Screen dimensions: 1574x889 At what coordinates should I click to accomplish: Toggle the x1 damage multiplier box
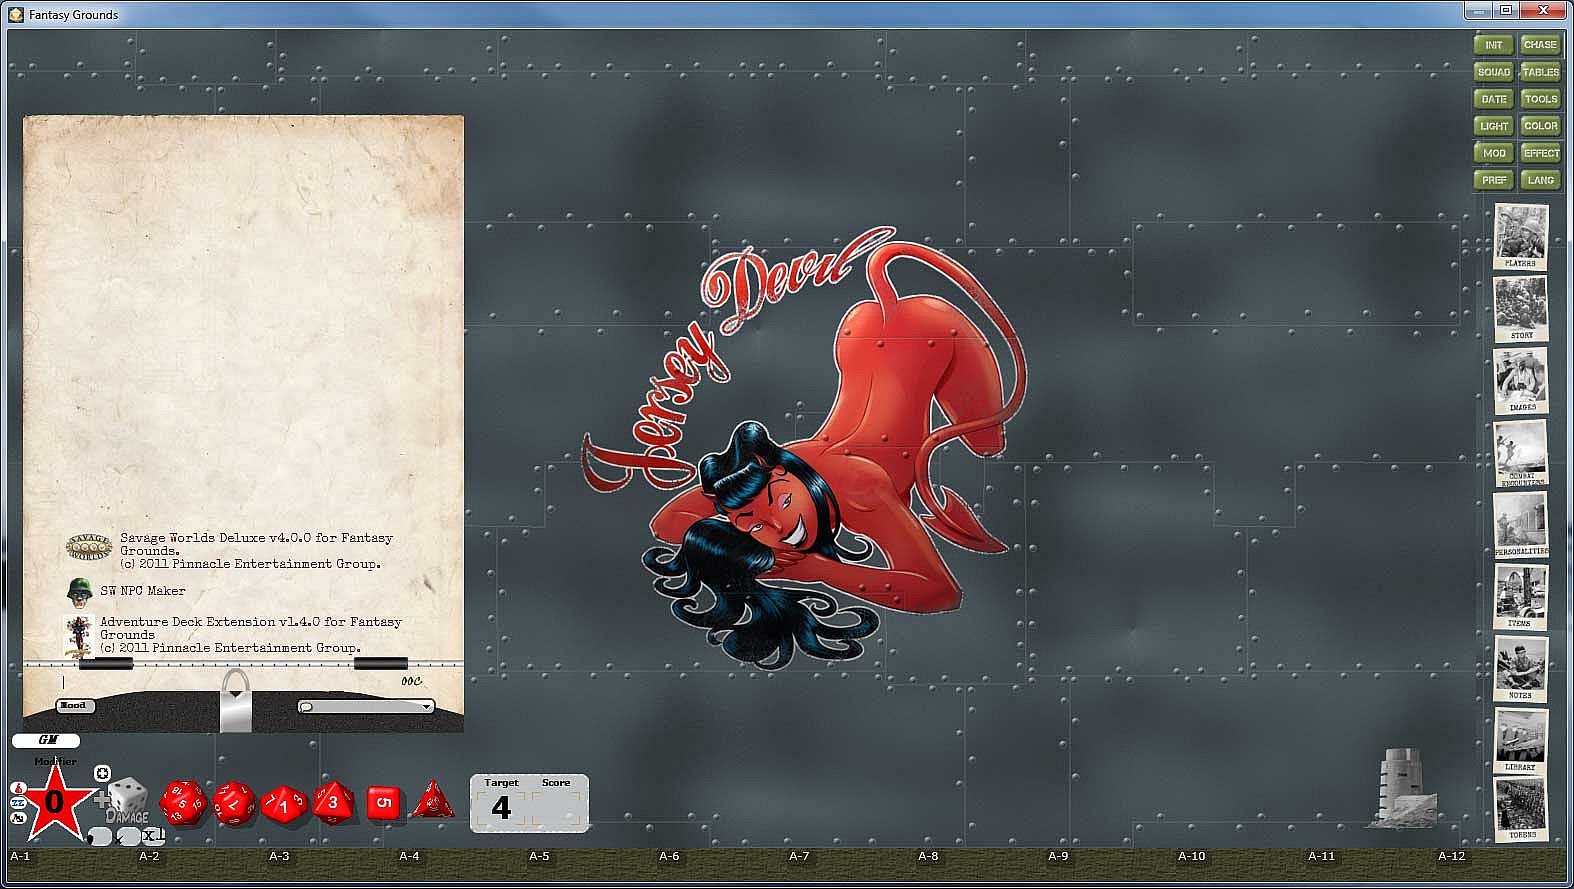(153, 835)
